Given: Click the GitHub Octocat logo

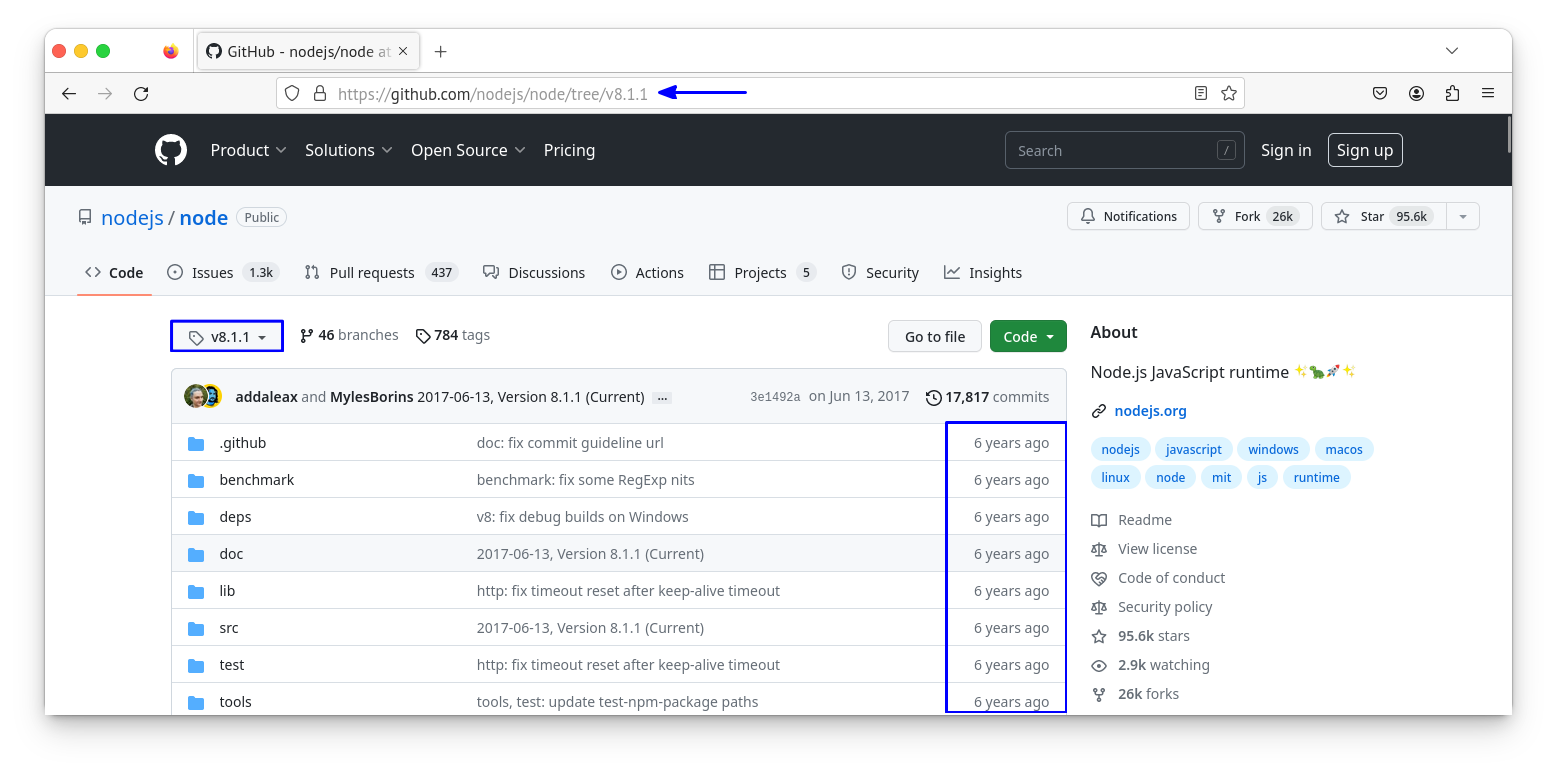Looking at the screenshot, I should click(x=171, y=150).
